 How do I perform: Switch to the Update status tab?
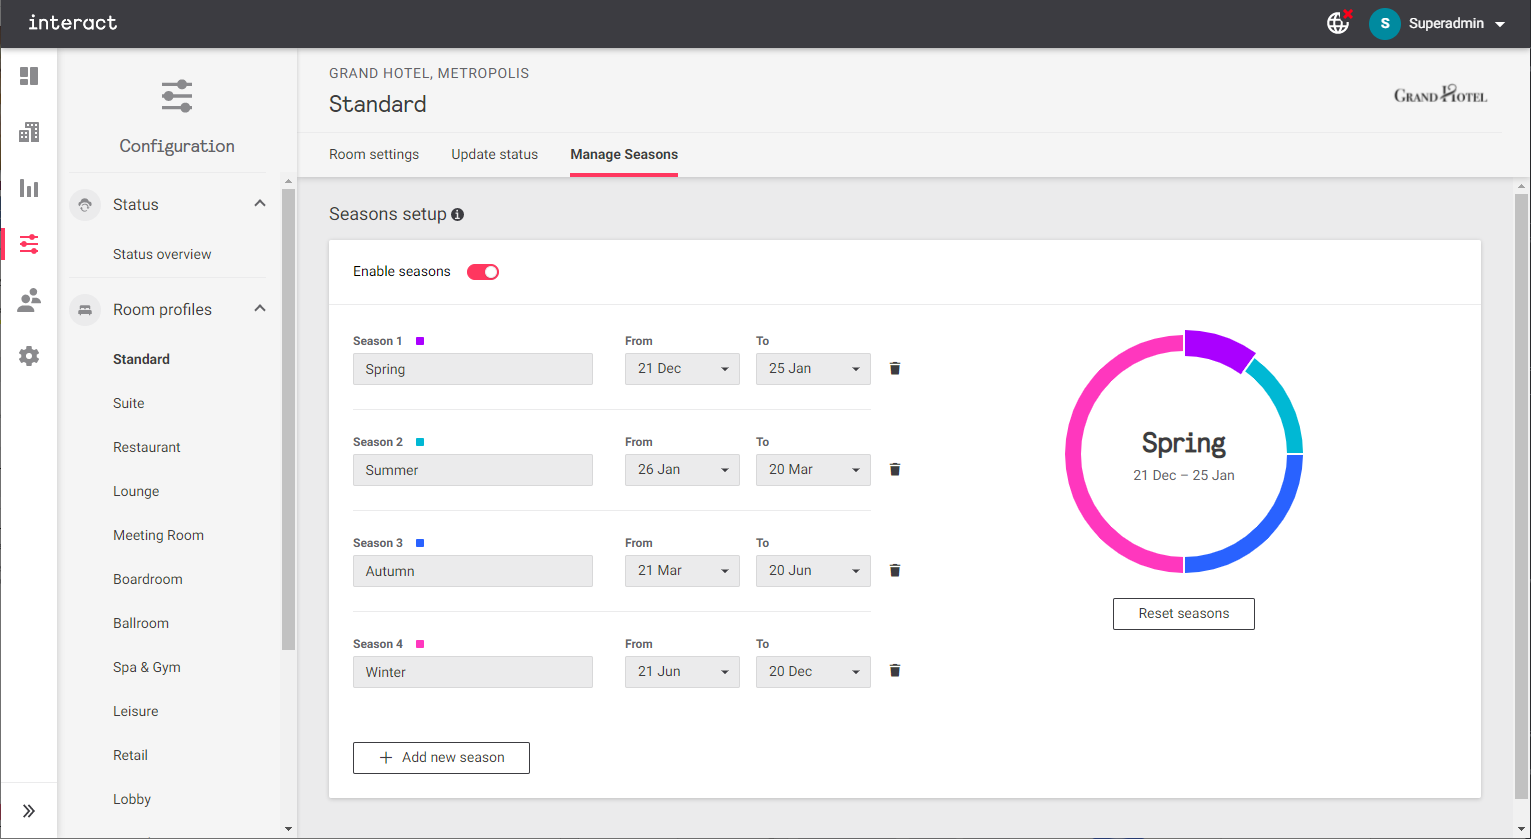[494, 154]
